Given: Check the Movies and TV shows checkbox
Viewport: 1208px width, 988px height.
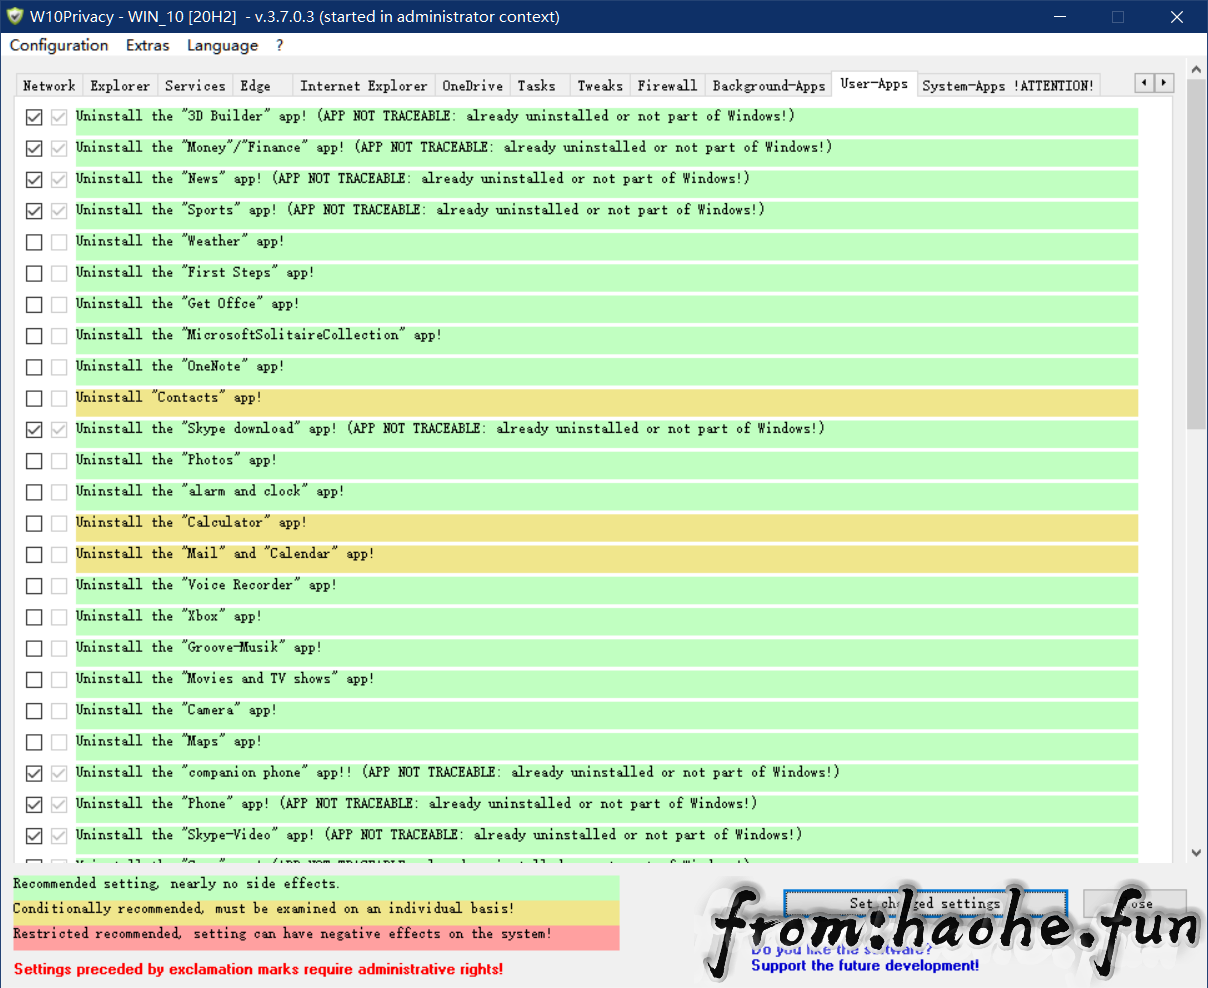Looking at the screenshot, I should pos(34,679).
